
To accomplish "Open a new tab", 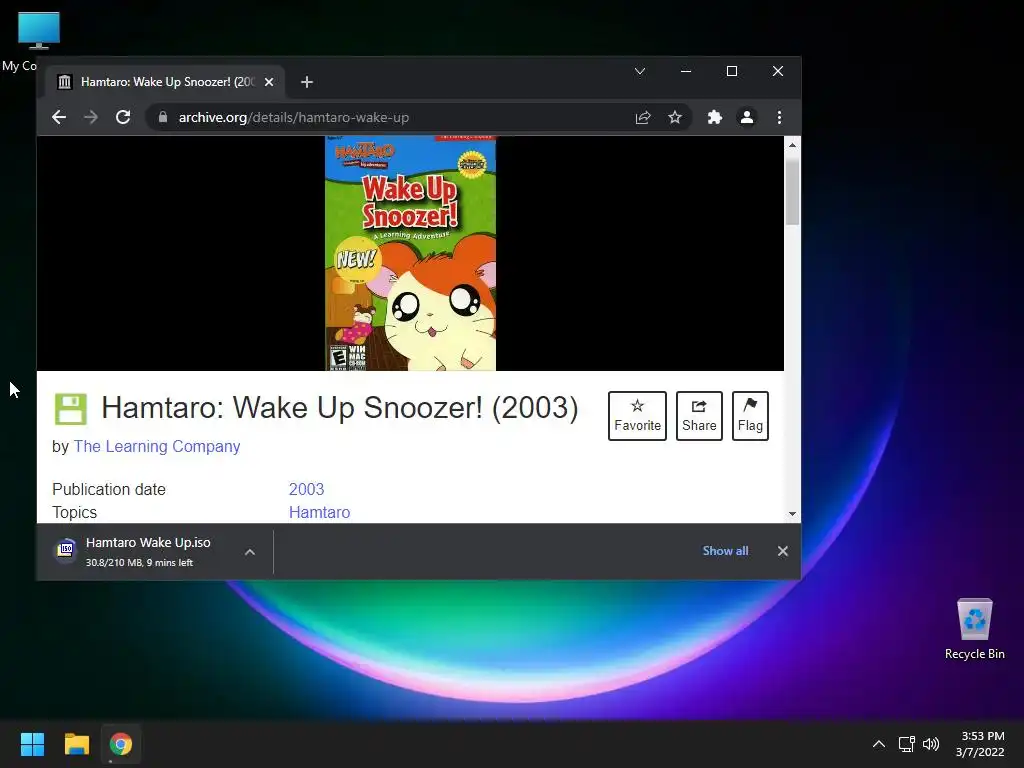I will click(306, 82).
